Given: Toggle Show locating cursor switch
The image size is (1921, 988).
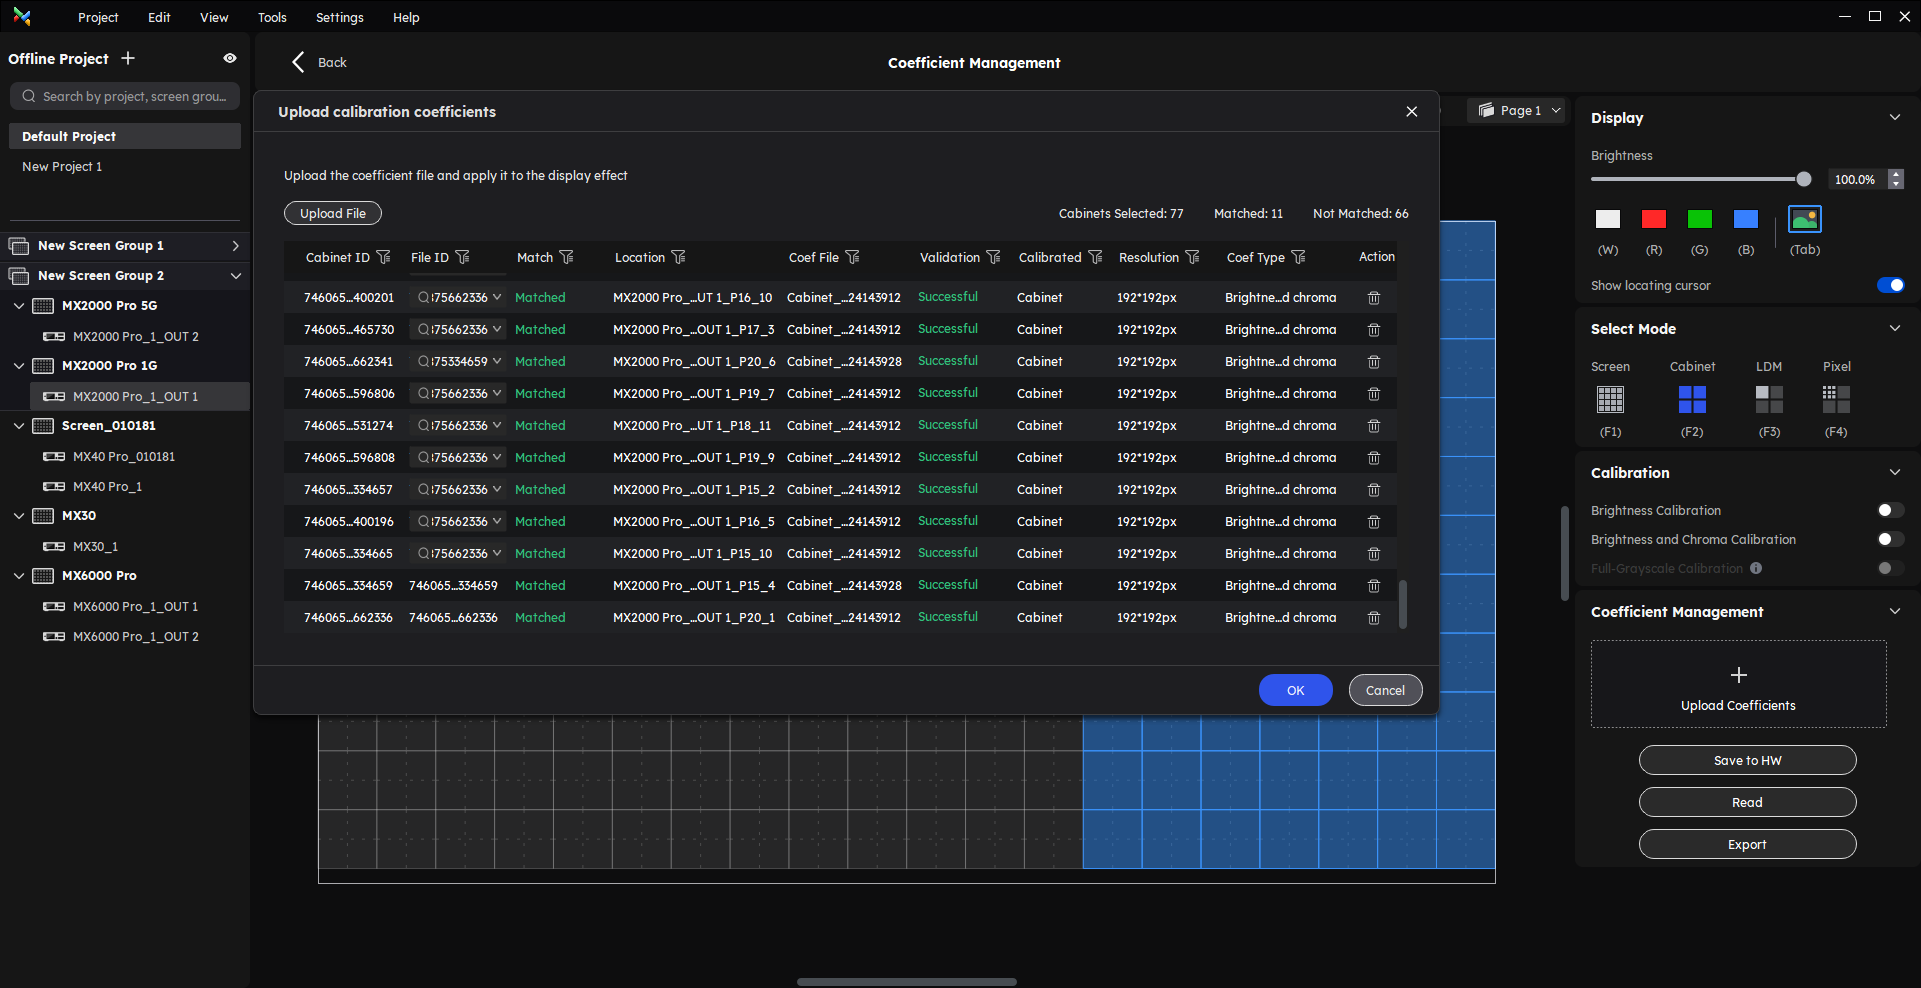Looking at the screenshot, I should [x=1889, y=285].
